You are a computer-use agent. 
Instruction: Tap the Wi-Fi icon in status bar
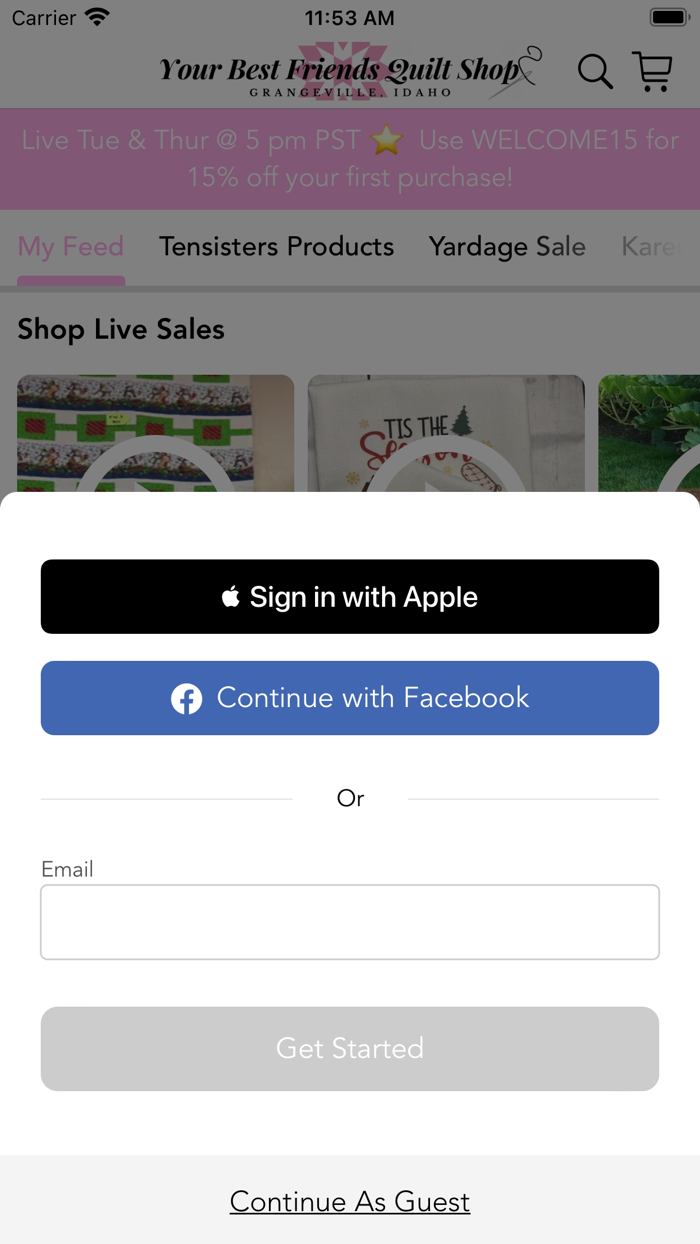(97, 17)
